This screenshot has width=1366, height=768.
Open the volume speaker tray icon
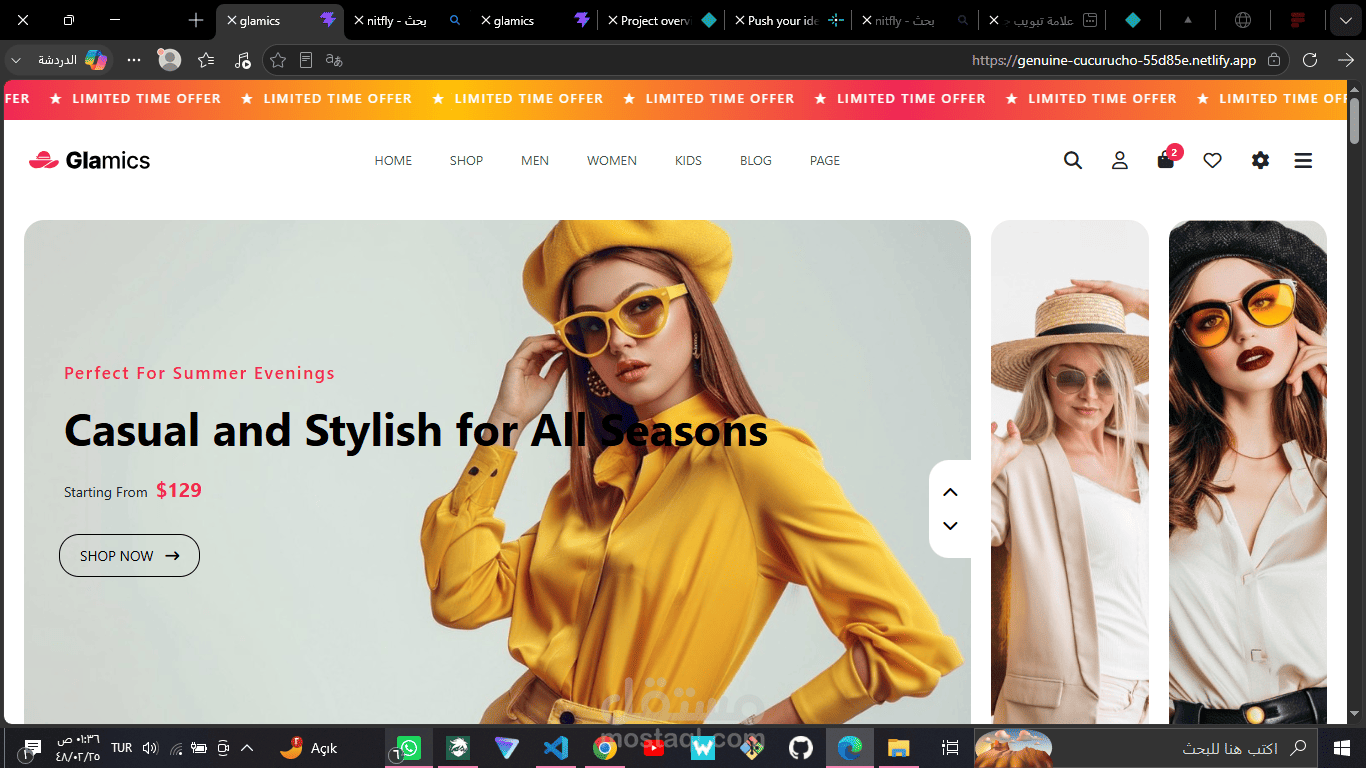coord(150,748)
